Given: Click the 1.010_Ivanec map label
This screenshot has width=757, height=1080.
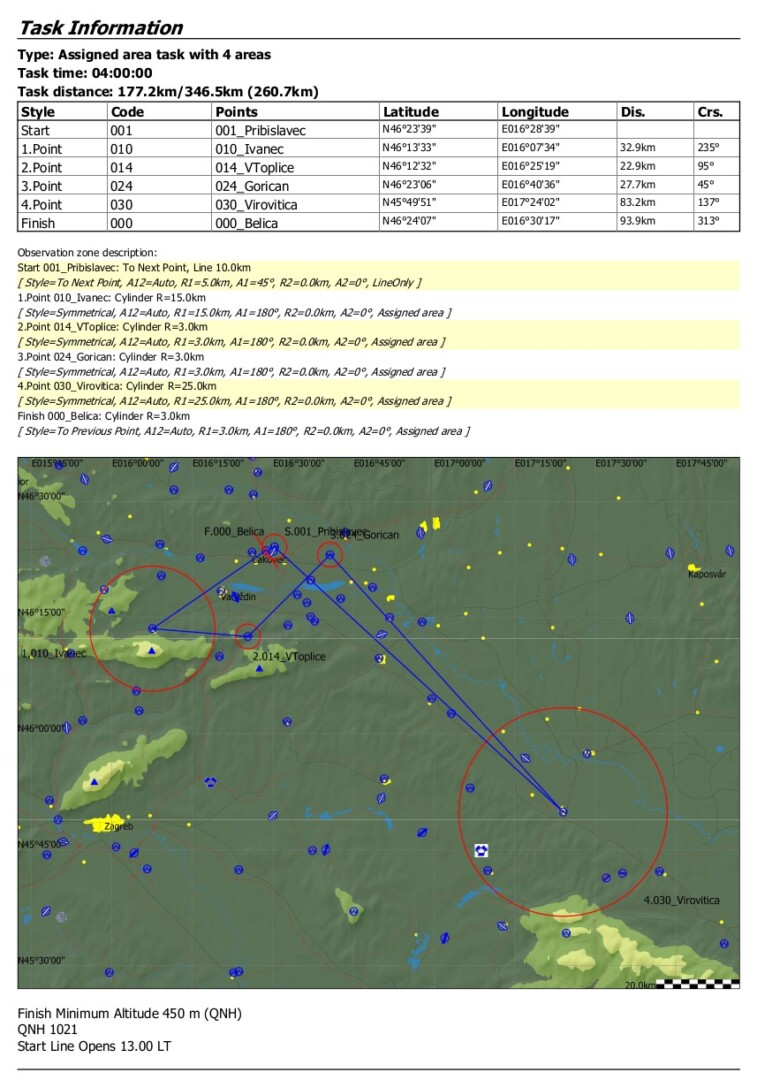Looking at the screenshot, I should click(x=54, y=653).
